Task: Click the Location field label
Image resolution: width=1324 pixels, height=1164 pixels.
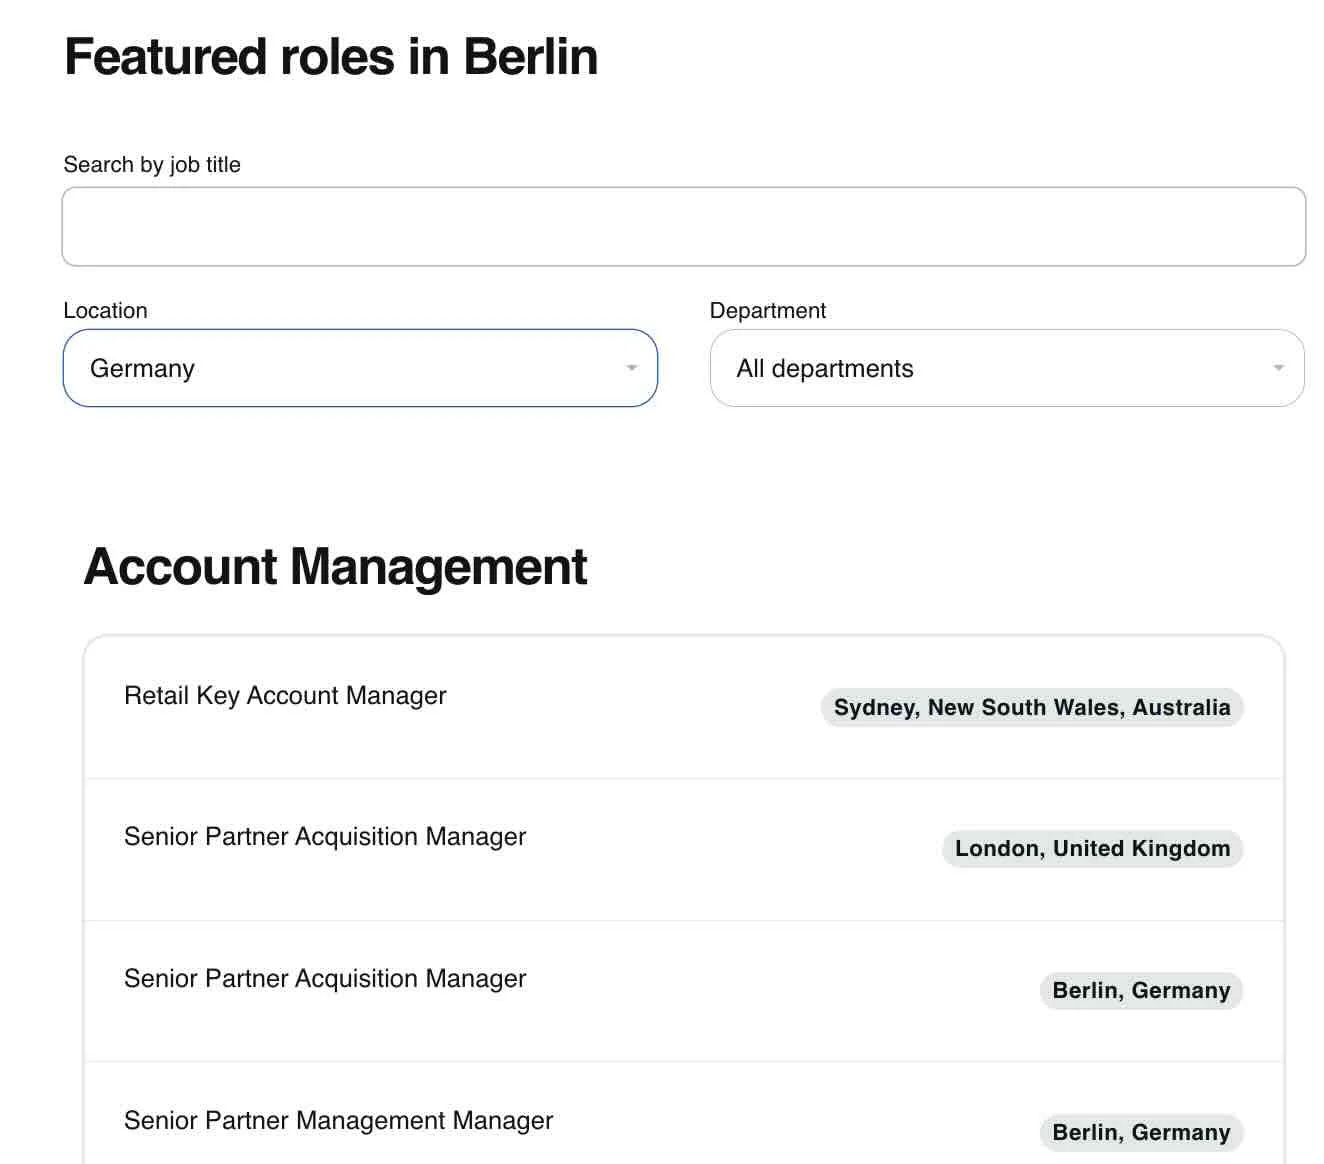Action: 105,310
